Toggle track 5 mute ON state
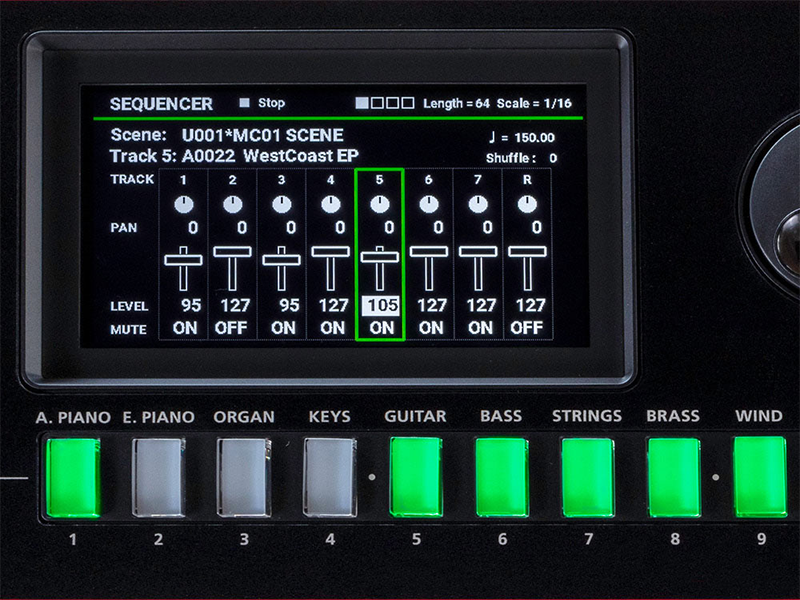This screenshot has height=600, width=800. 380,327
